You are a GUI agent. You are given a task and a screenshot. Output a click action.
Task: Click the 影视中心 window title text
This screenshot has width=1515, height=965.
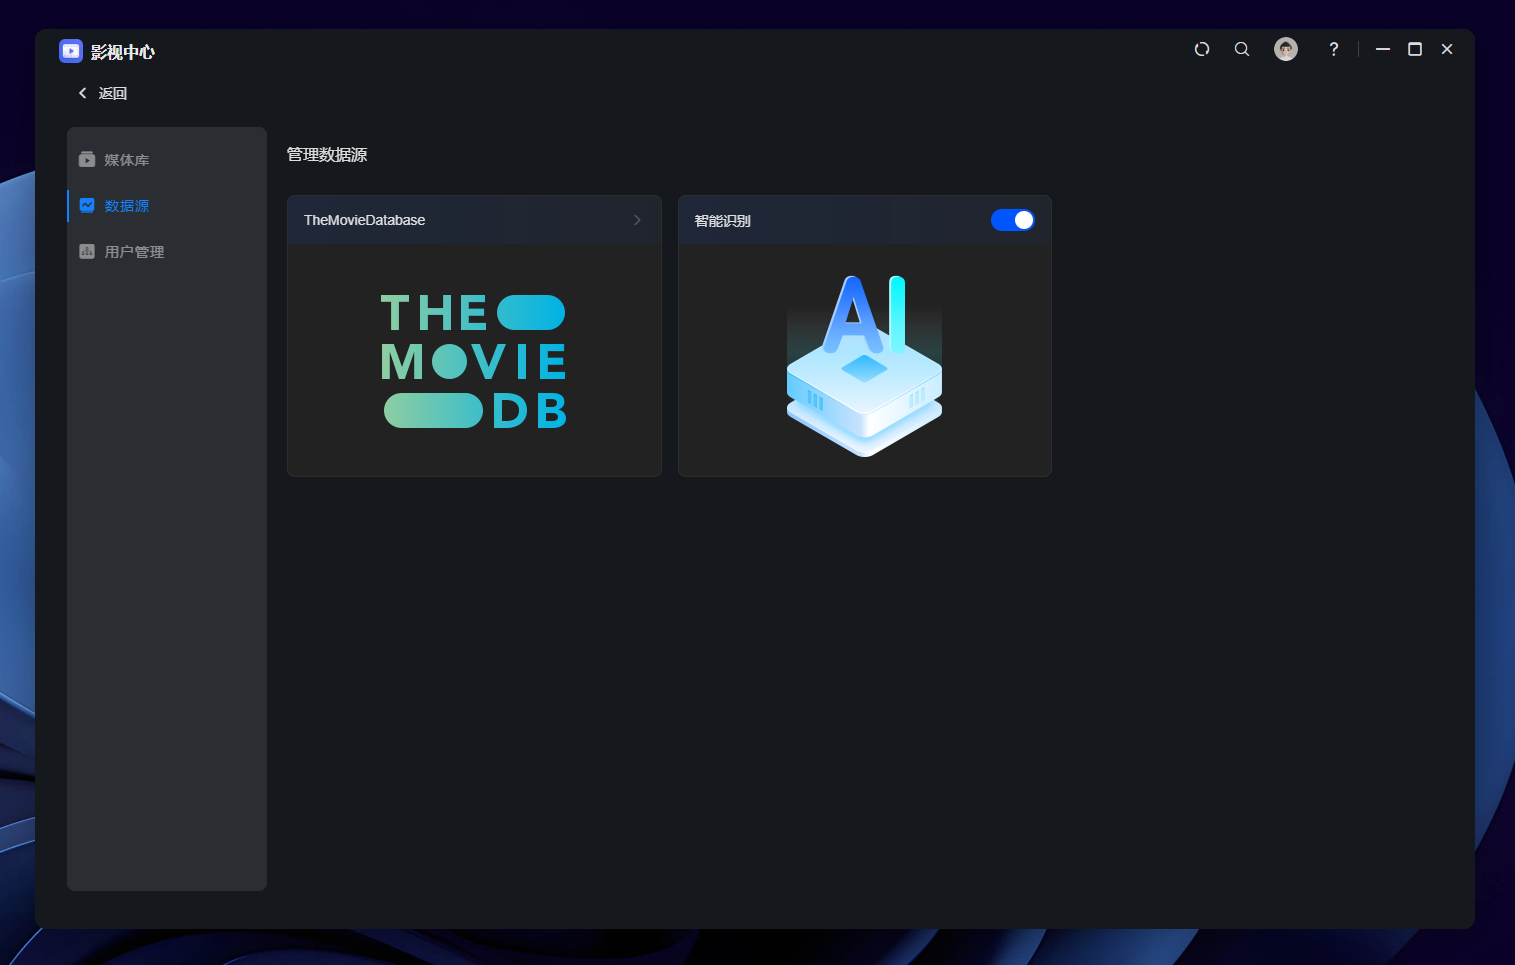click(123, 52)
